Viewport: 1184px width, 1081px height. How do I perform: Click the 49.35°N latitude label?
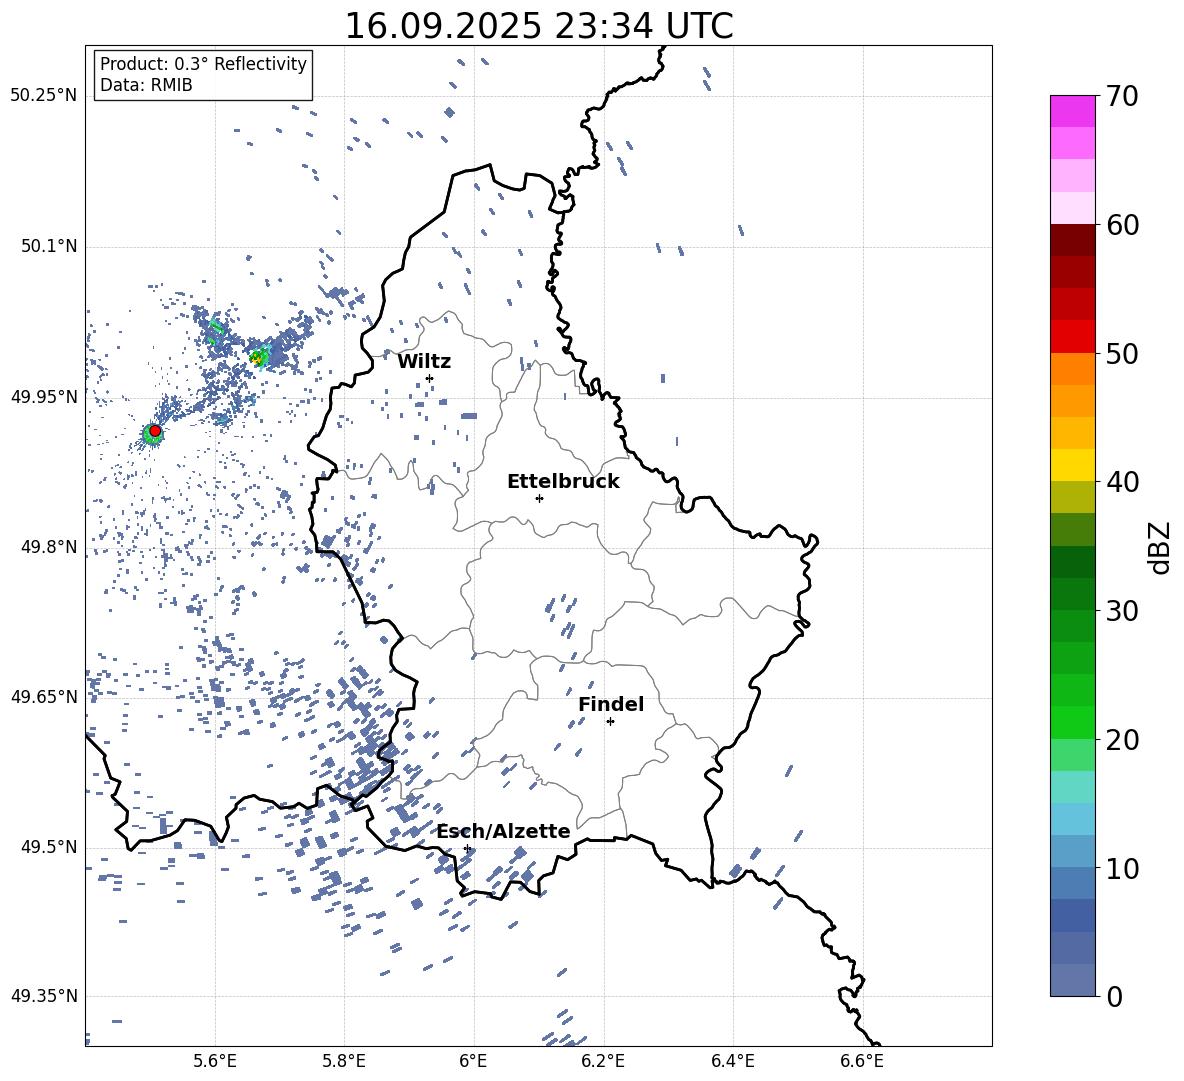(44, 996)
